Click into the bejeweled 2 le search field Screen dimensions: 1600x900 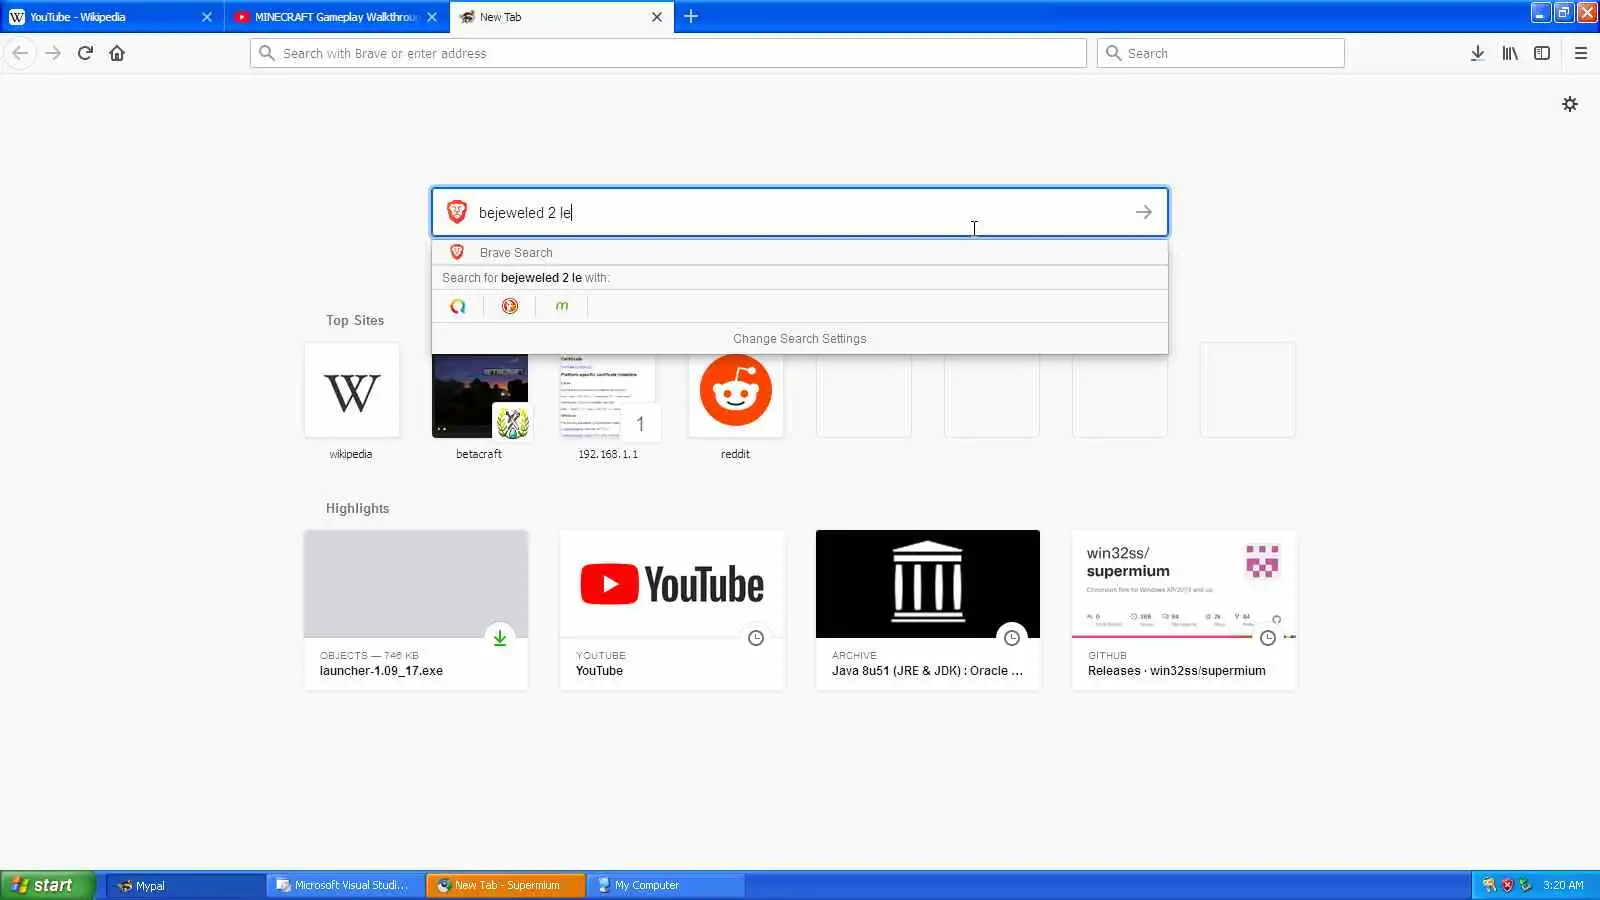tap(800, 212)
